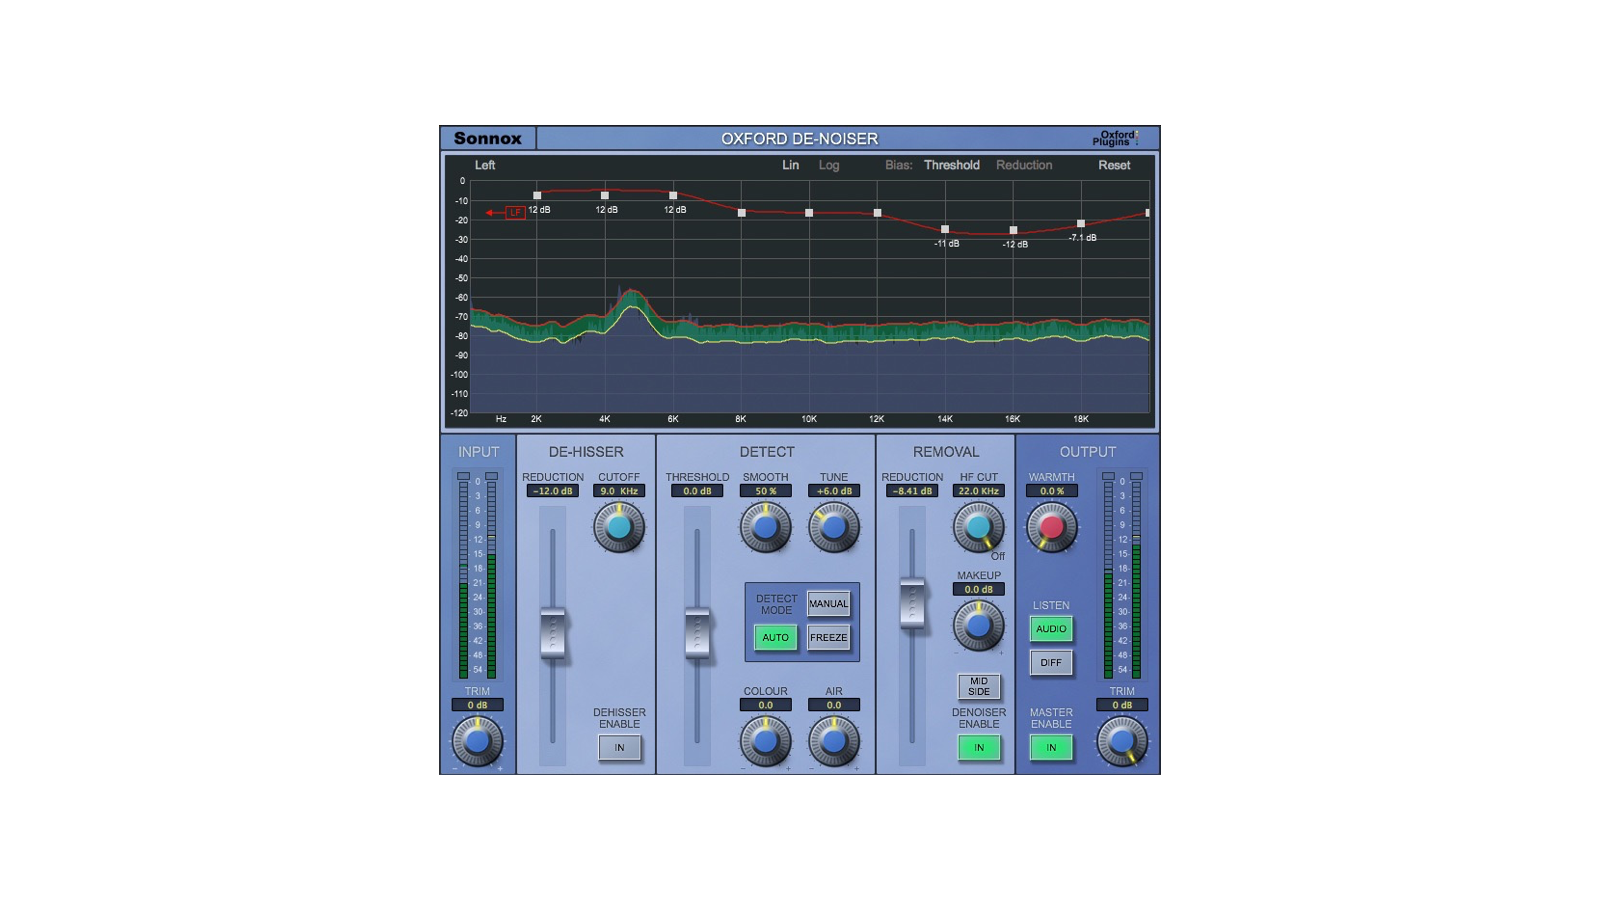Click the De-Hisser reduction slider handle
Viewport: 1600px width, 900px height.
point(553,633)
